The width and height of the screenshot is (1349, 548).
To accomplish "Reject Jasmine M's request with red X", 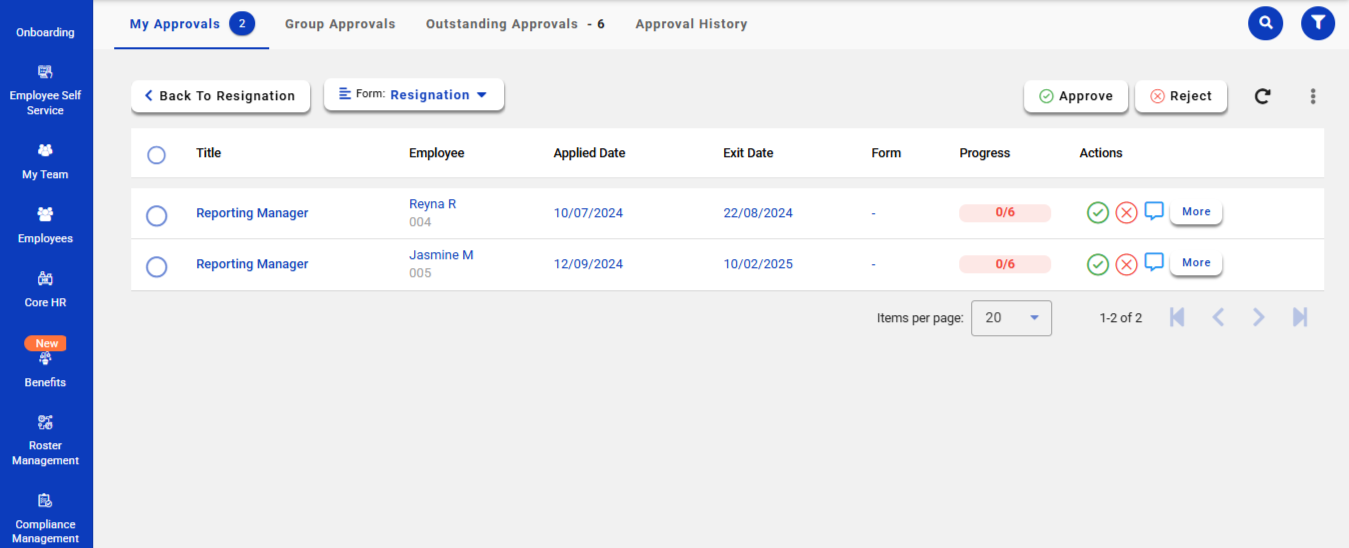I will point(1126,264).
